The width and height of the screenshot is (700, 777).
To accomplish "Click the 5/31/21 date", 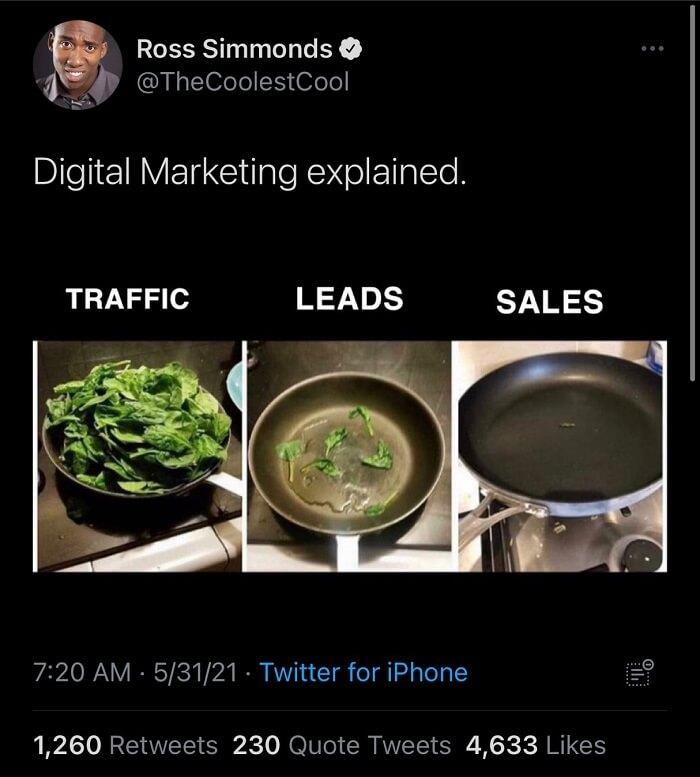I will (195, 672).
